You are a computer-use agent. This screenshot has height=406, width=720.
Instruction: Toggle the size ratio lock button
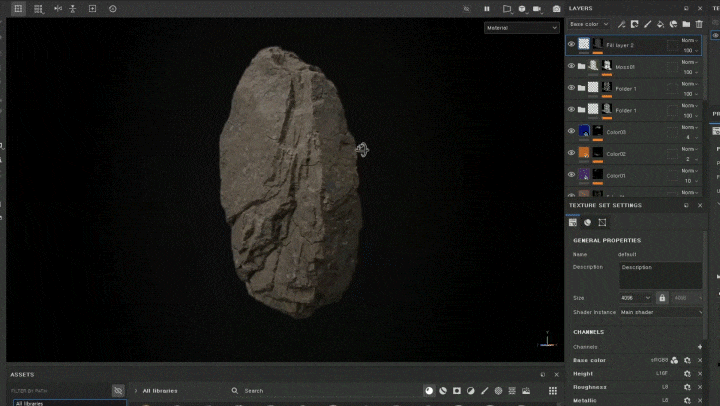point(662,298)
